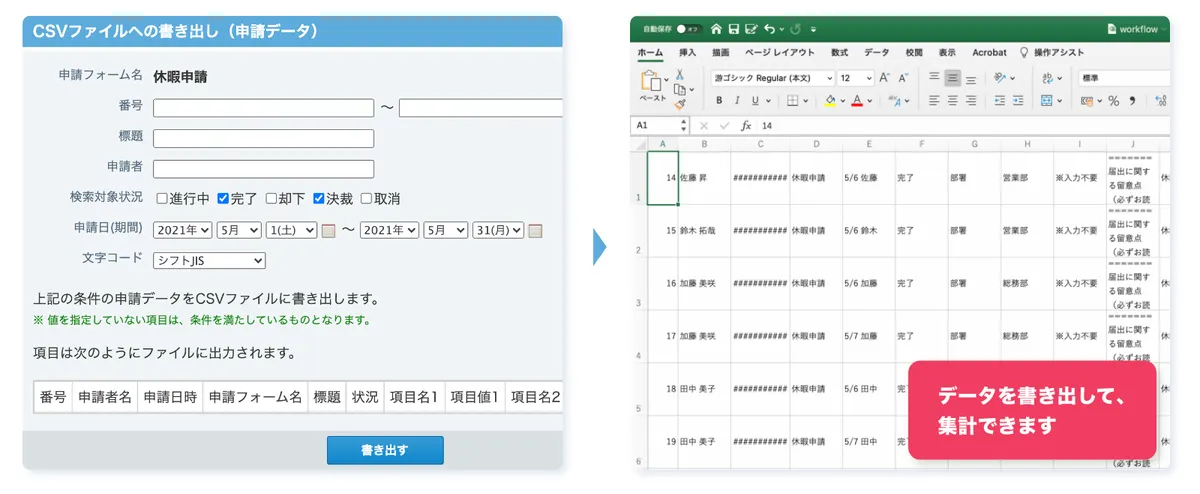1200x494 pixels.
Task: Click the Redo arrow icon
Action: click(794, 29)
